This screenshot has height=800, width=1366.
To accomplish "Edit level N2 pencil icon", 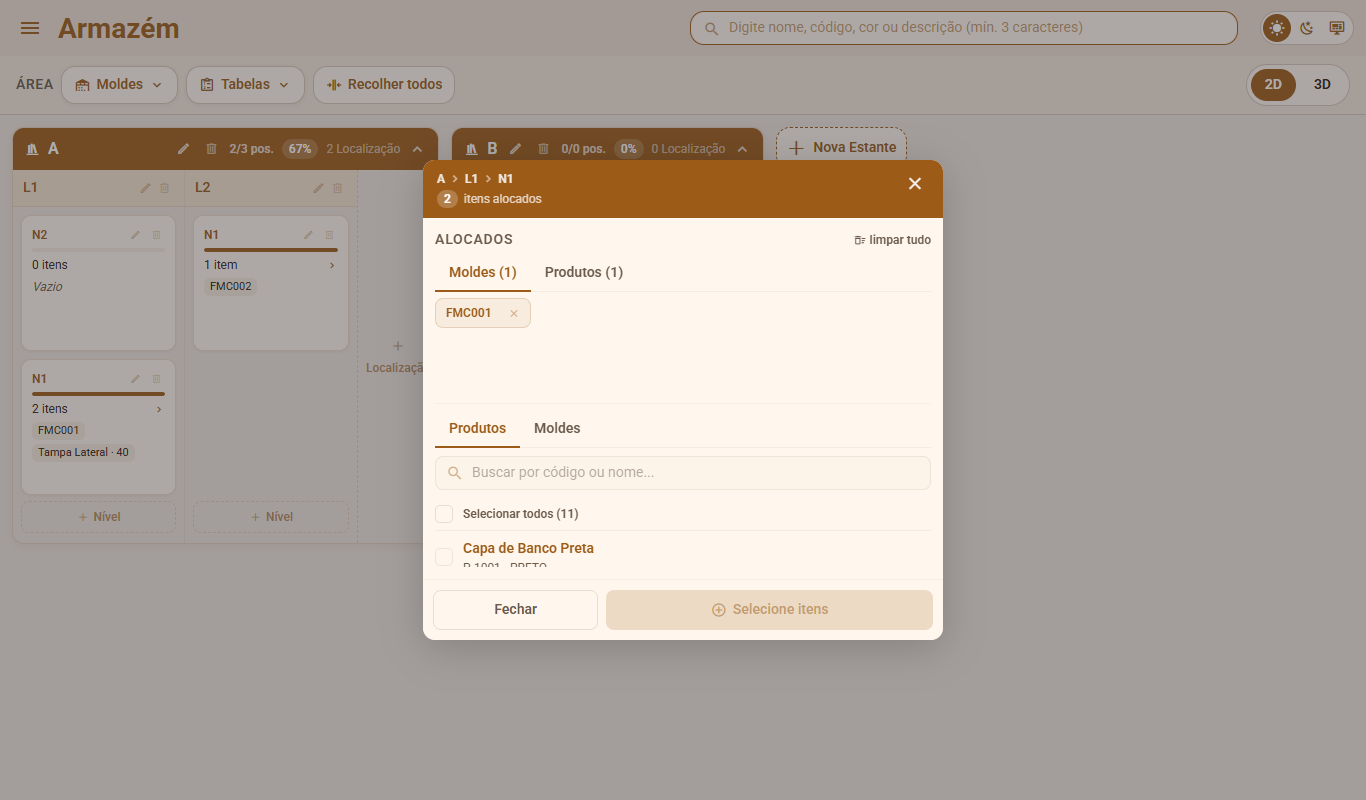I will (x=136, y=235).
